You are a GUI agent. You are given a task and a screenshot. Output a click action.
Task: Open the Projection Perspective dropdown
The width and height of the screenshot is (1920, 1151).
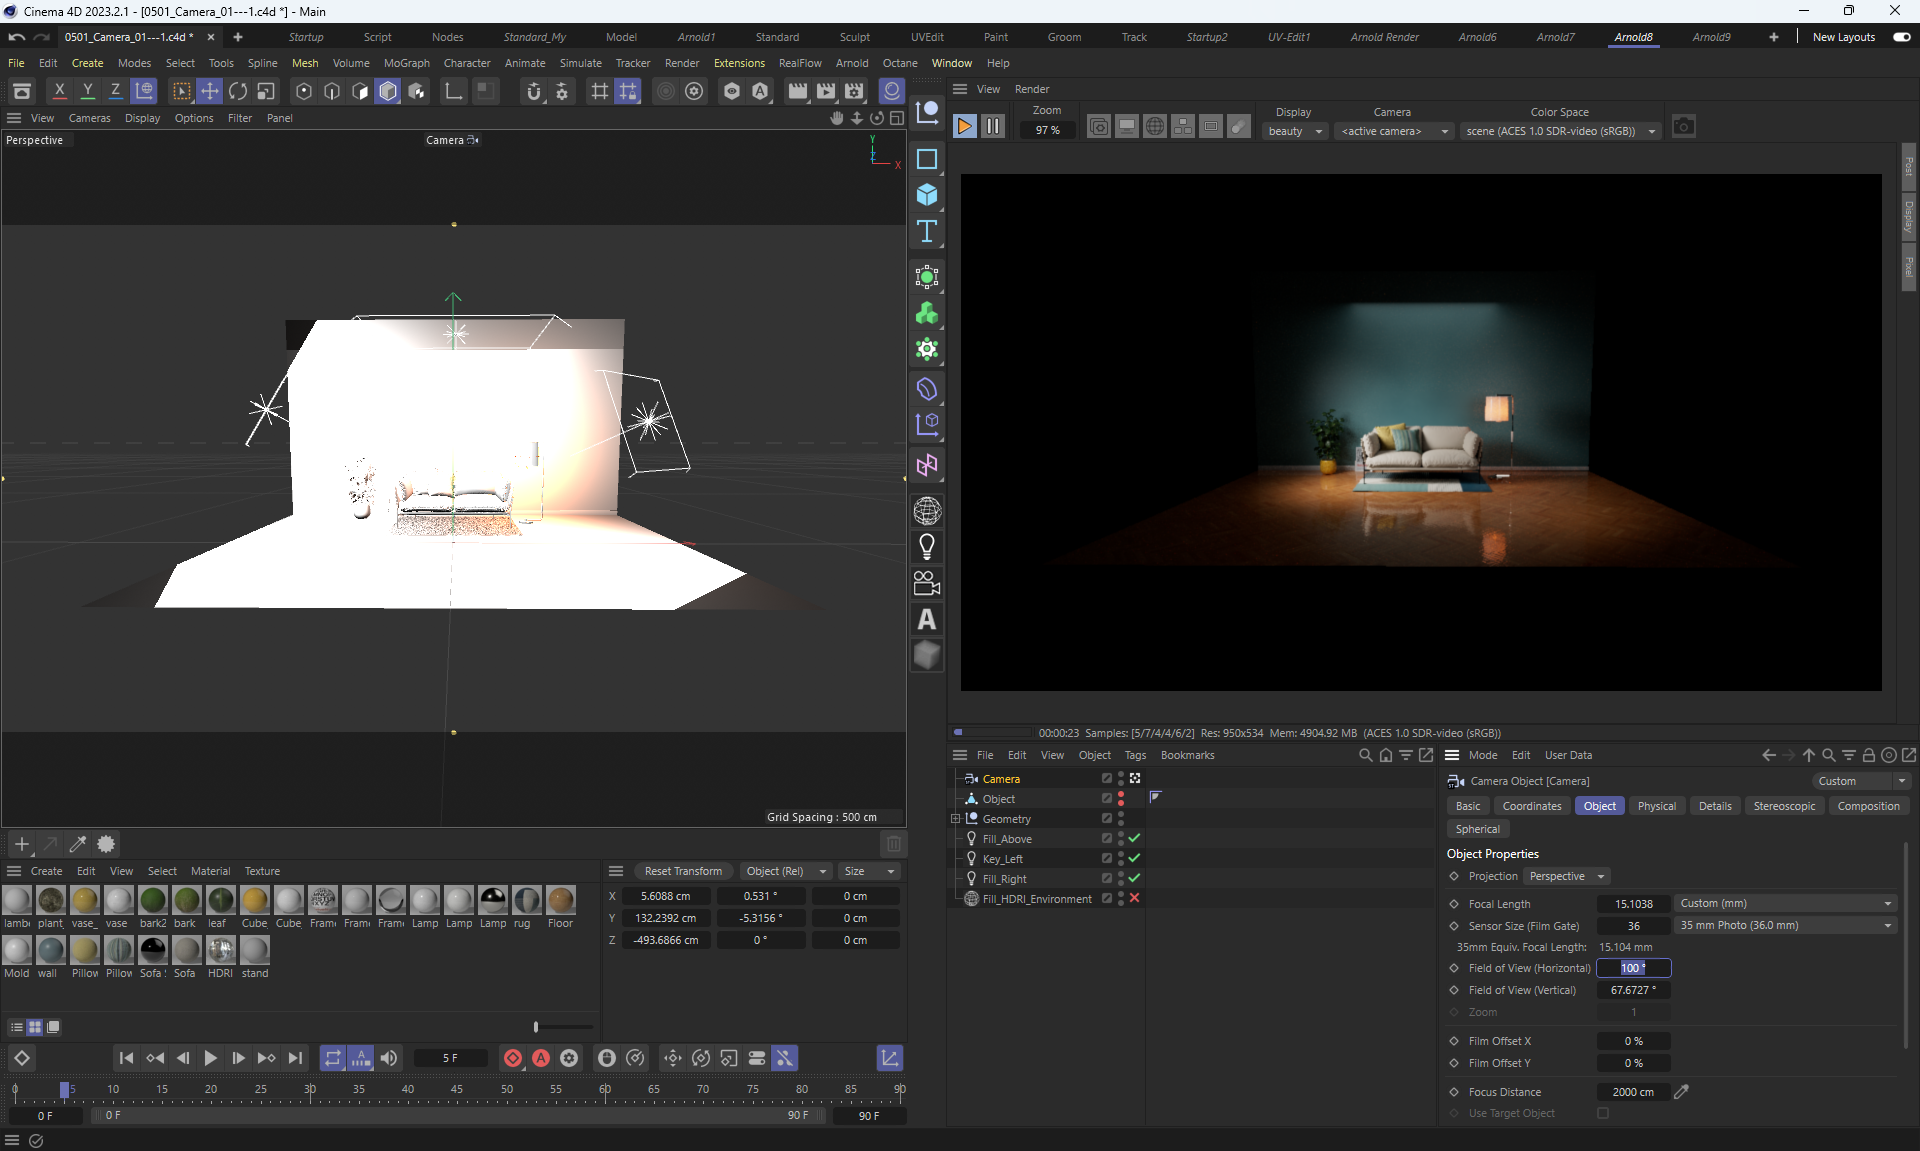[1567, 876]
